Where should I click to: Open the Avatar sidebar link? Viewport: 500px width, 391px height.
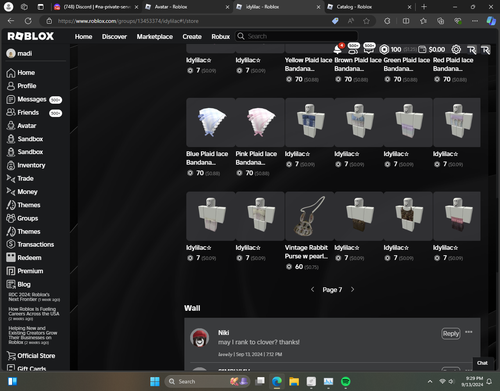click(x=21, y=126)
